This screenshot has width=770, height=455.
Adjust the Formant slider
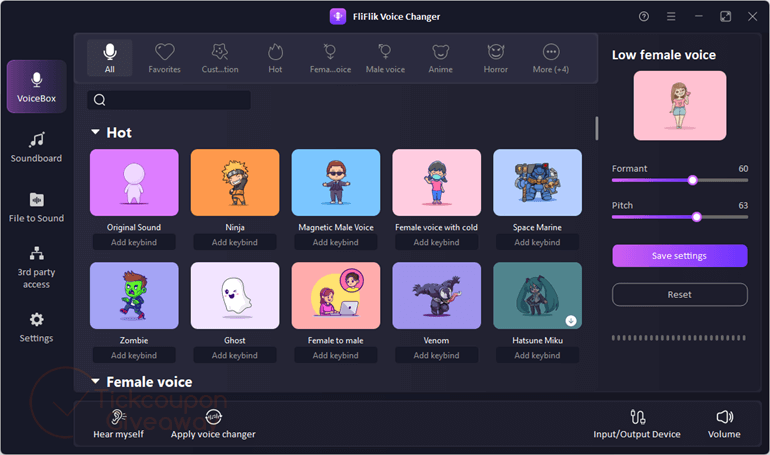coord(692,180)
